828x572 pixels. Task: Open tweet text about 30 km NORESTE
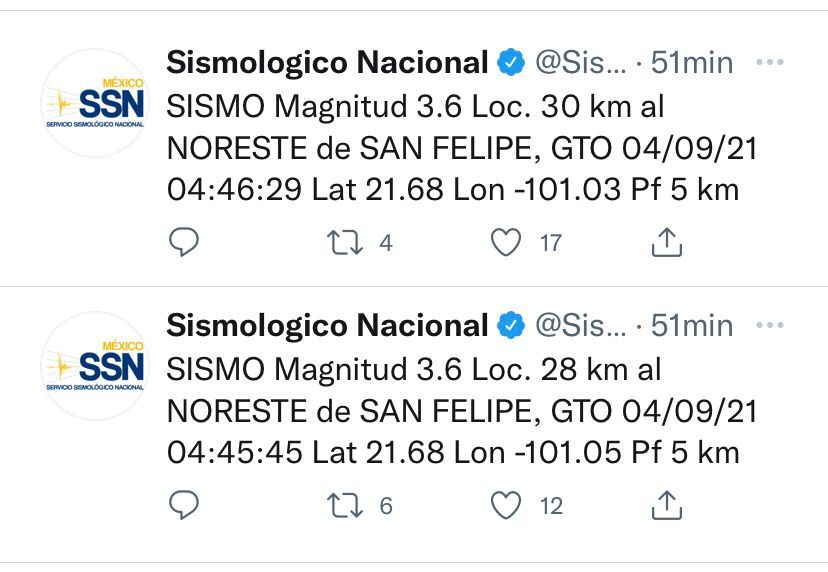(x=462, y=148)
